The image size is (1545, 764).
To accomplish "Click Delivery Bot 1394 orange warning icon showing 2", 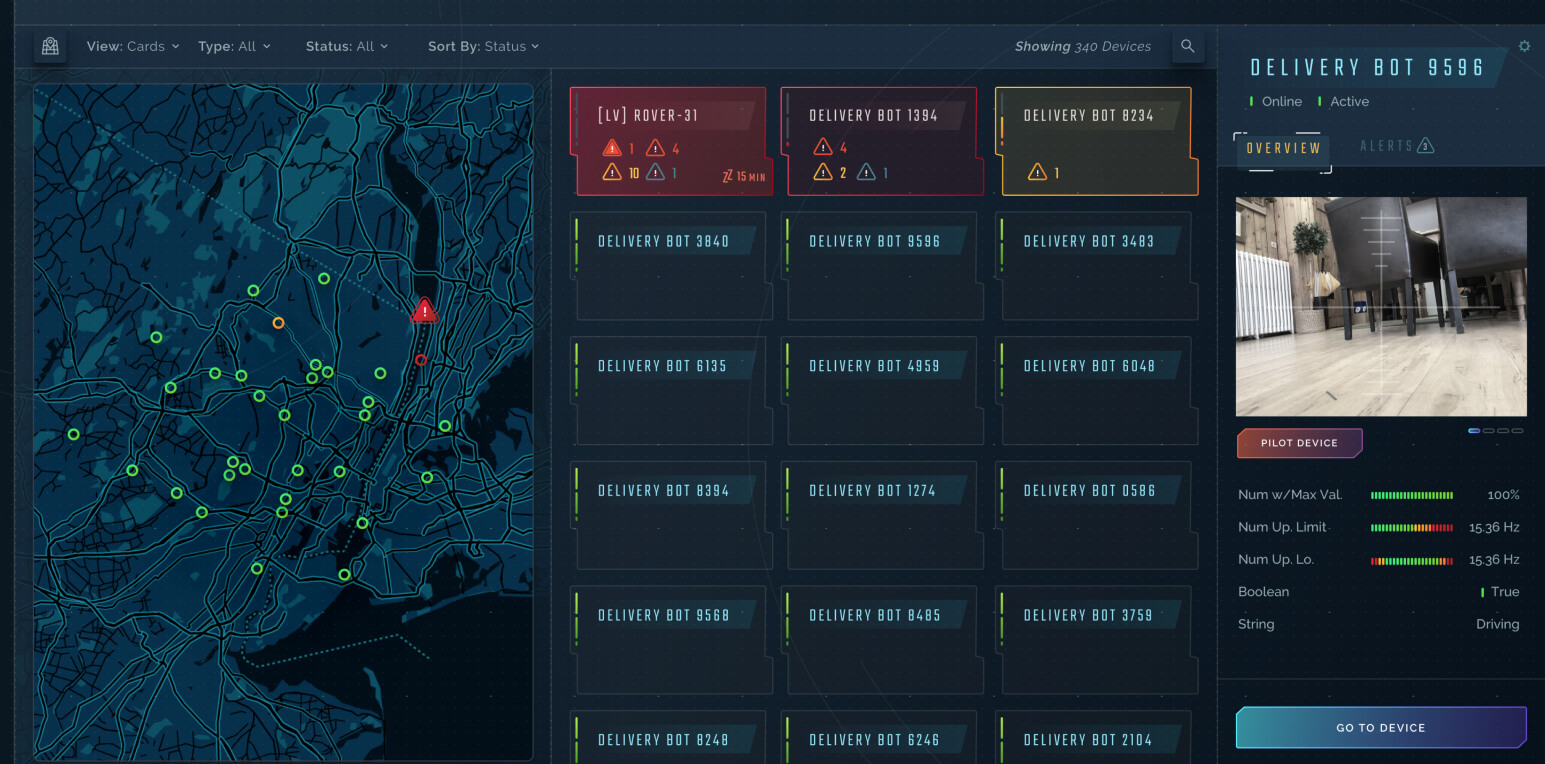I will tap(823, 173).
